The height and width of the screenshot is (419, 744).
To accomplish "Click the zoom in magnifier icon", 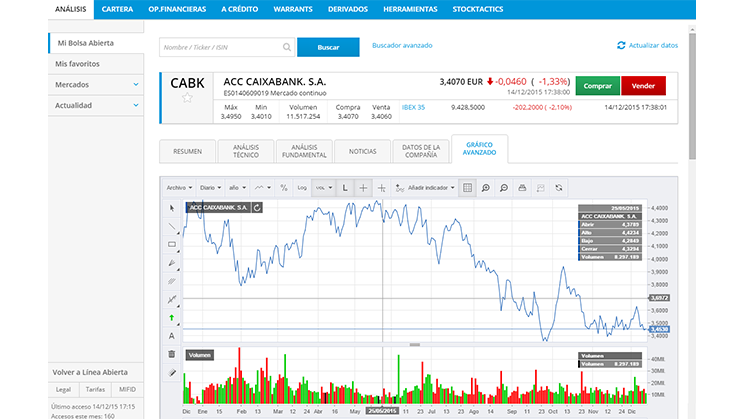I will click(485, 188).
